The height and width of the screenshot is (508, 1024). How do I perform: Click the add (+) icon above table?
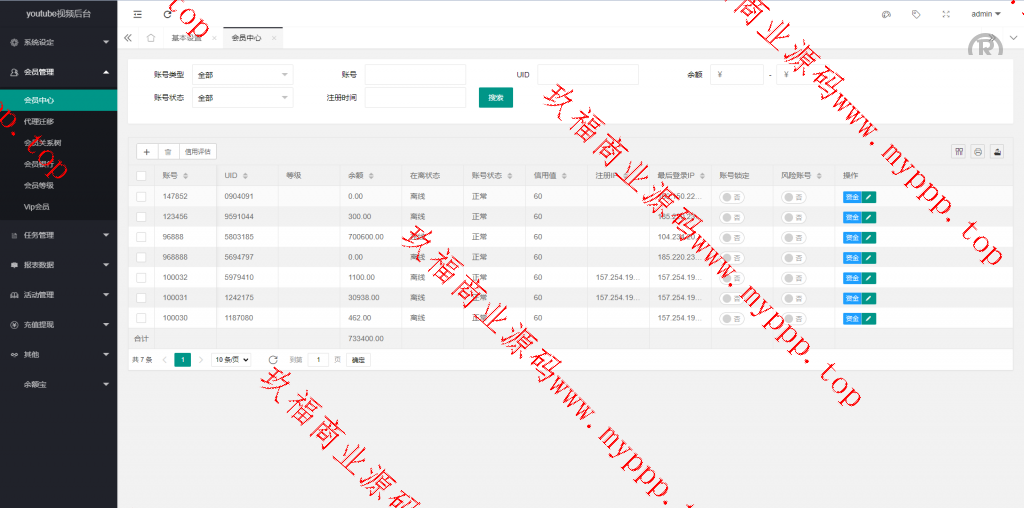(147, 152)
